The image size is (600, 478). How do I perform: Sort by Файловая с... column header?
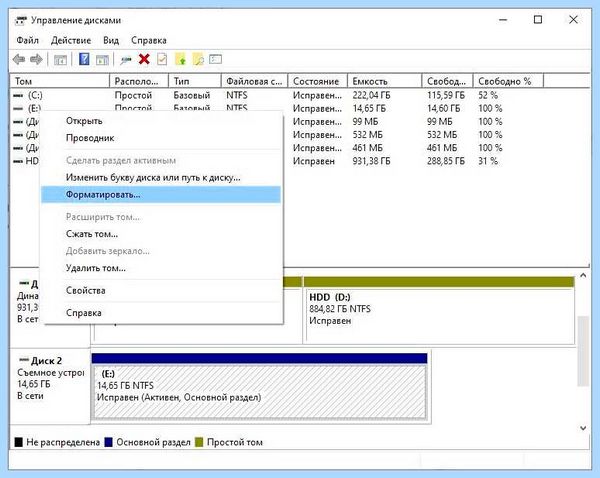pyautogui.click(x=254, y=81)
